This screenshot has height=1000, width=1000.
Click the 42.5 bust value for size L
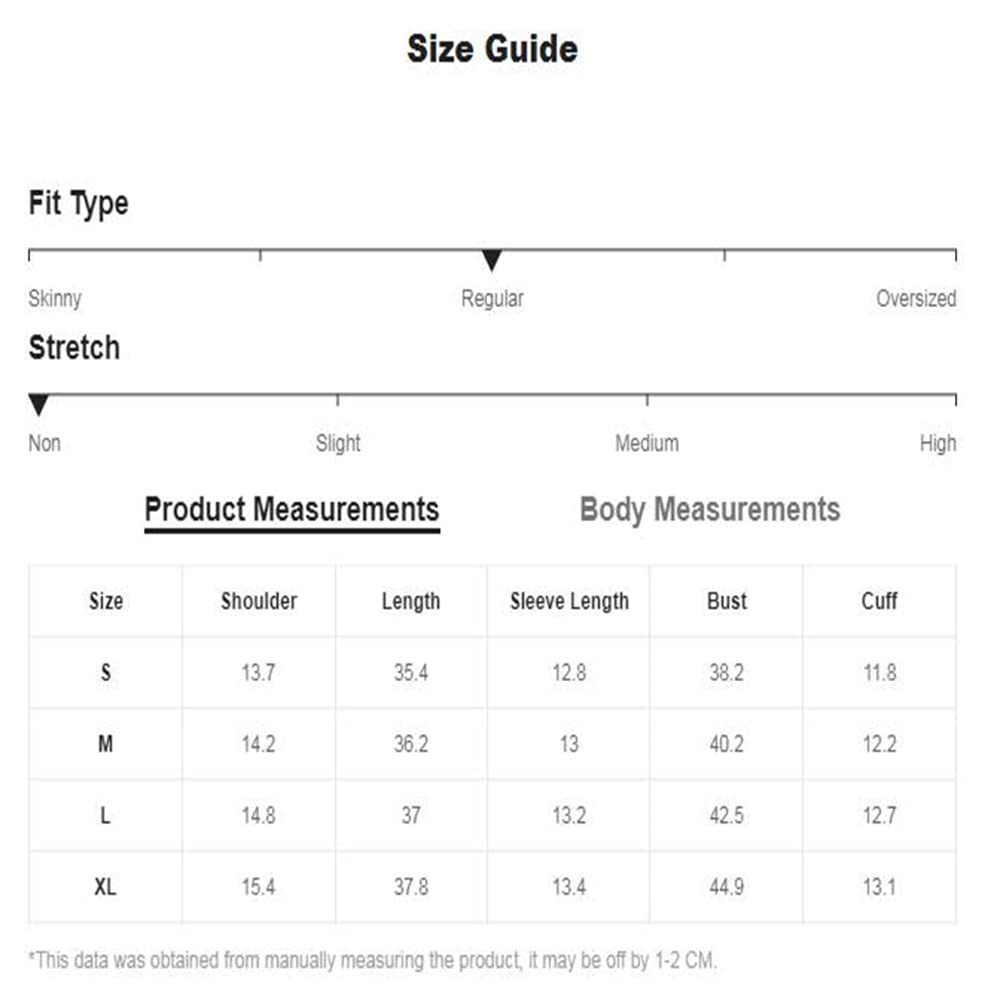(x=726, y=815)
